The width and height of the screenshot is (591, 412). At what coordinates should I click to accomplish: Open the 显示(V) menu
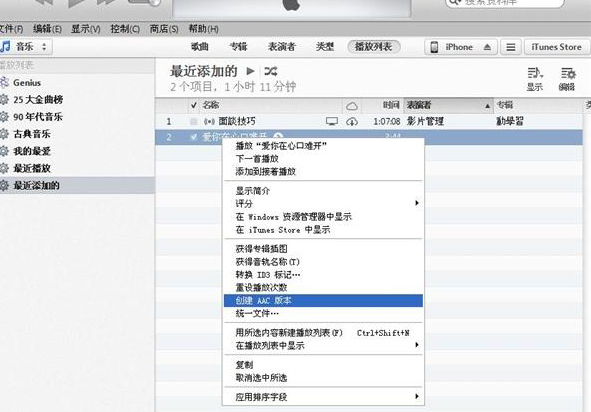point(86,29)
